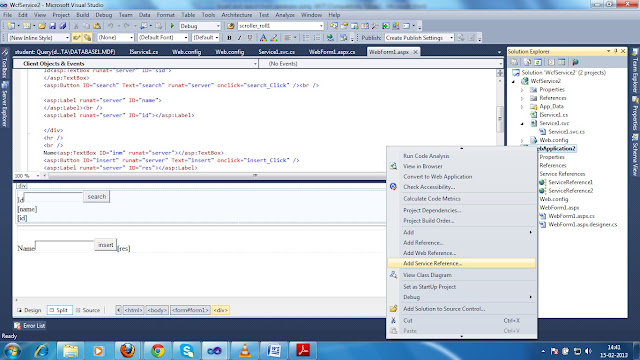
Task: Switch to Split view button
Action: click(x=59, y=310)
